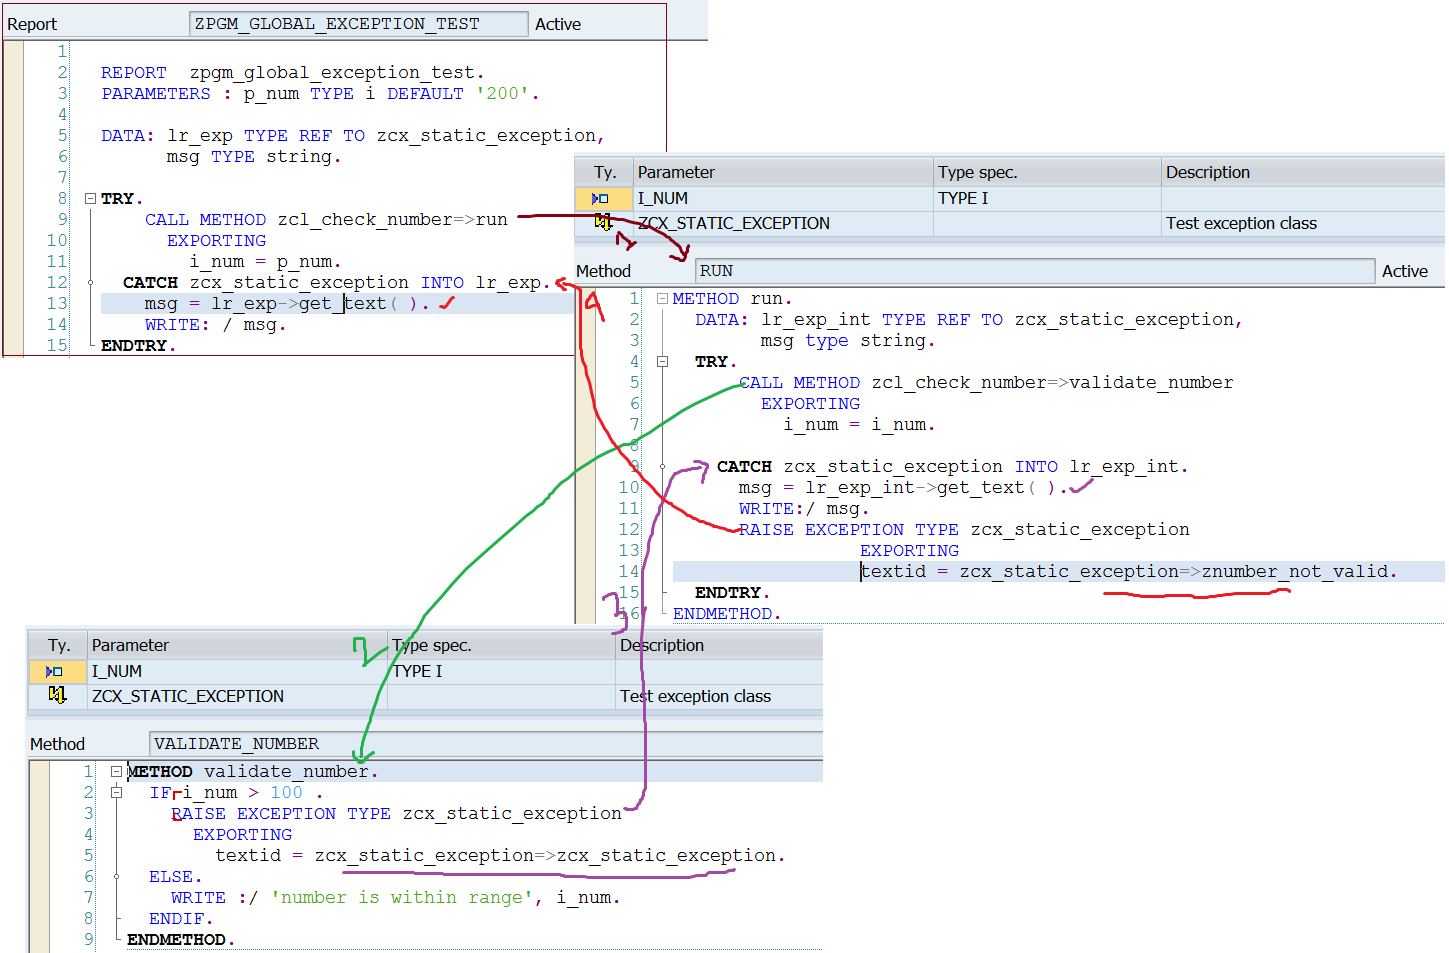Click the Report name field ZPGM_GLOBAL_EXCEPTION_TEST

point(357,24)
